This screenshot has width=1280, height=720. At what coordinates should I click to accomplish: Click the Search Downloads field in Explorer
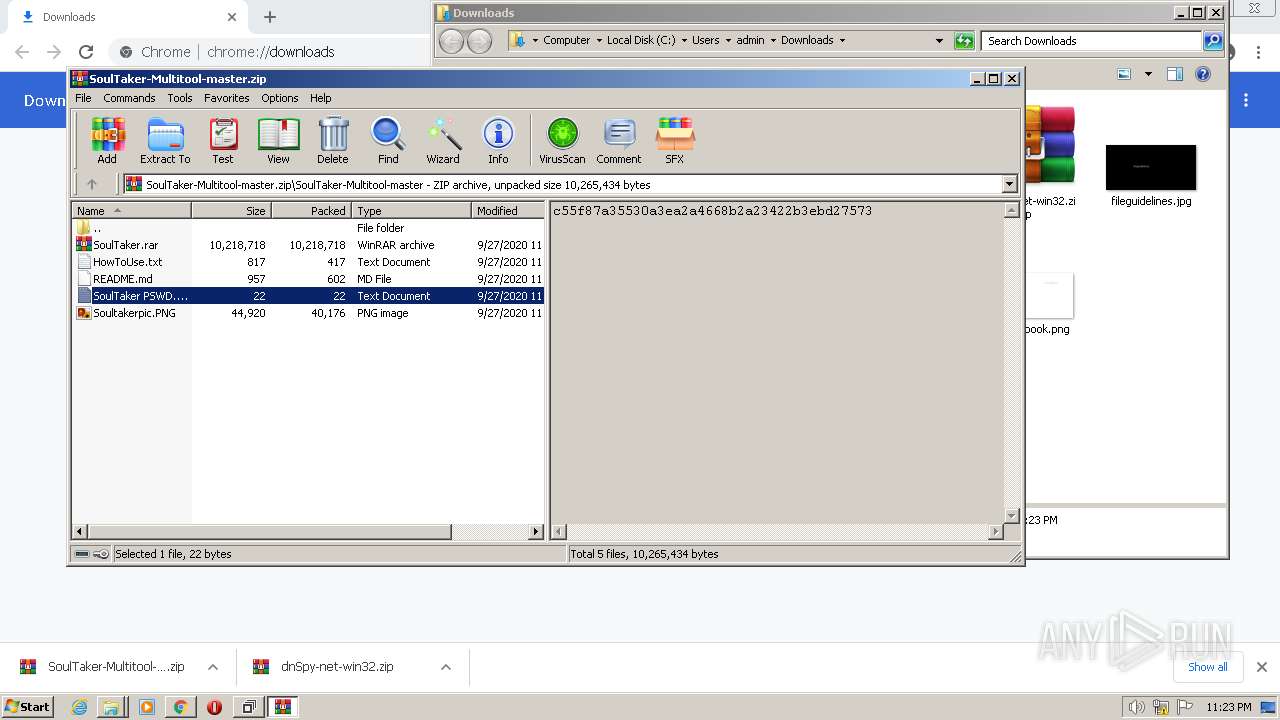(x=1090, y=41)
